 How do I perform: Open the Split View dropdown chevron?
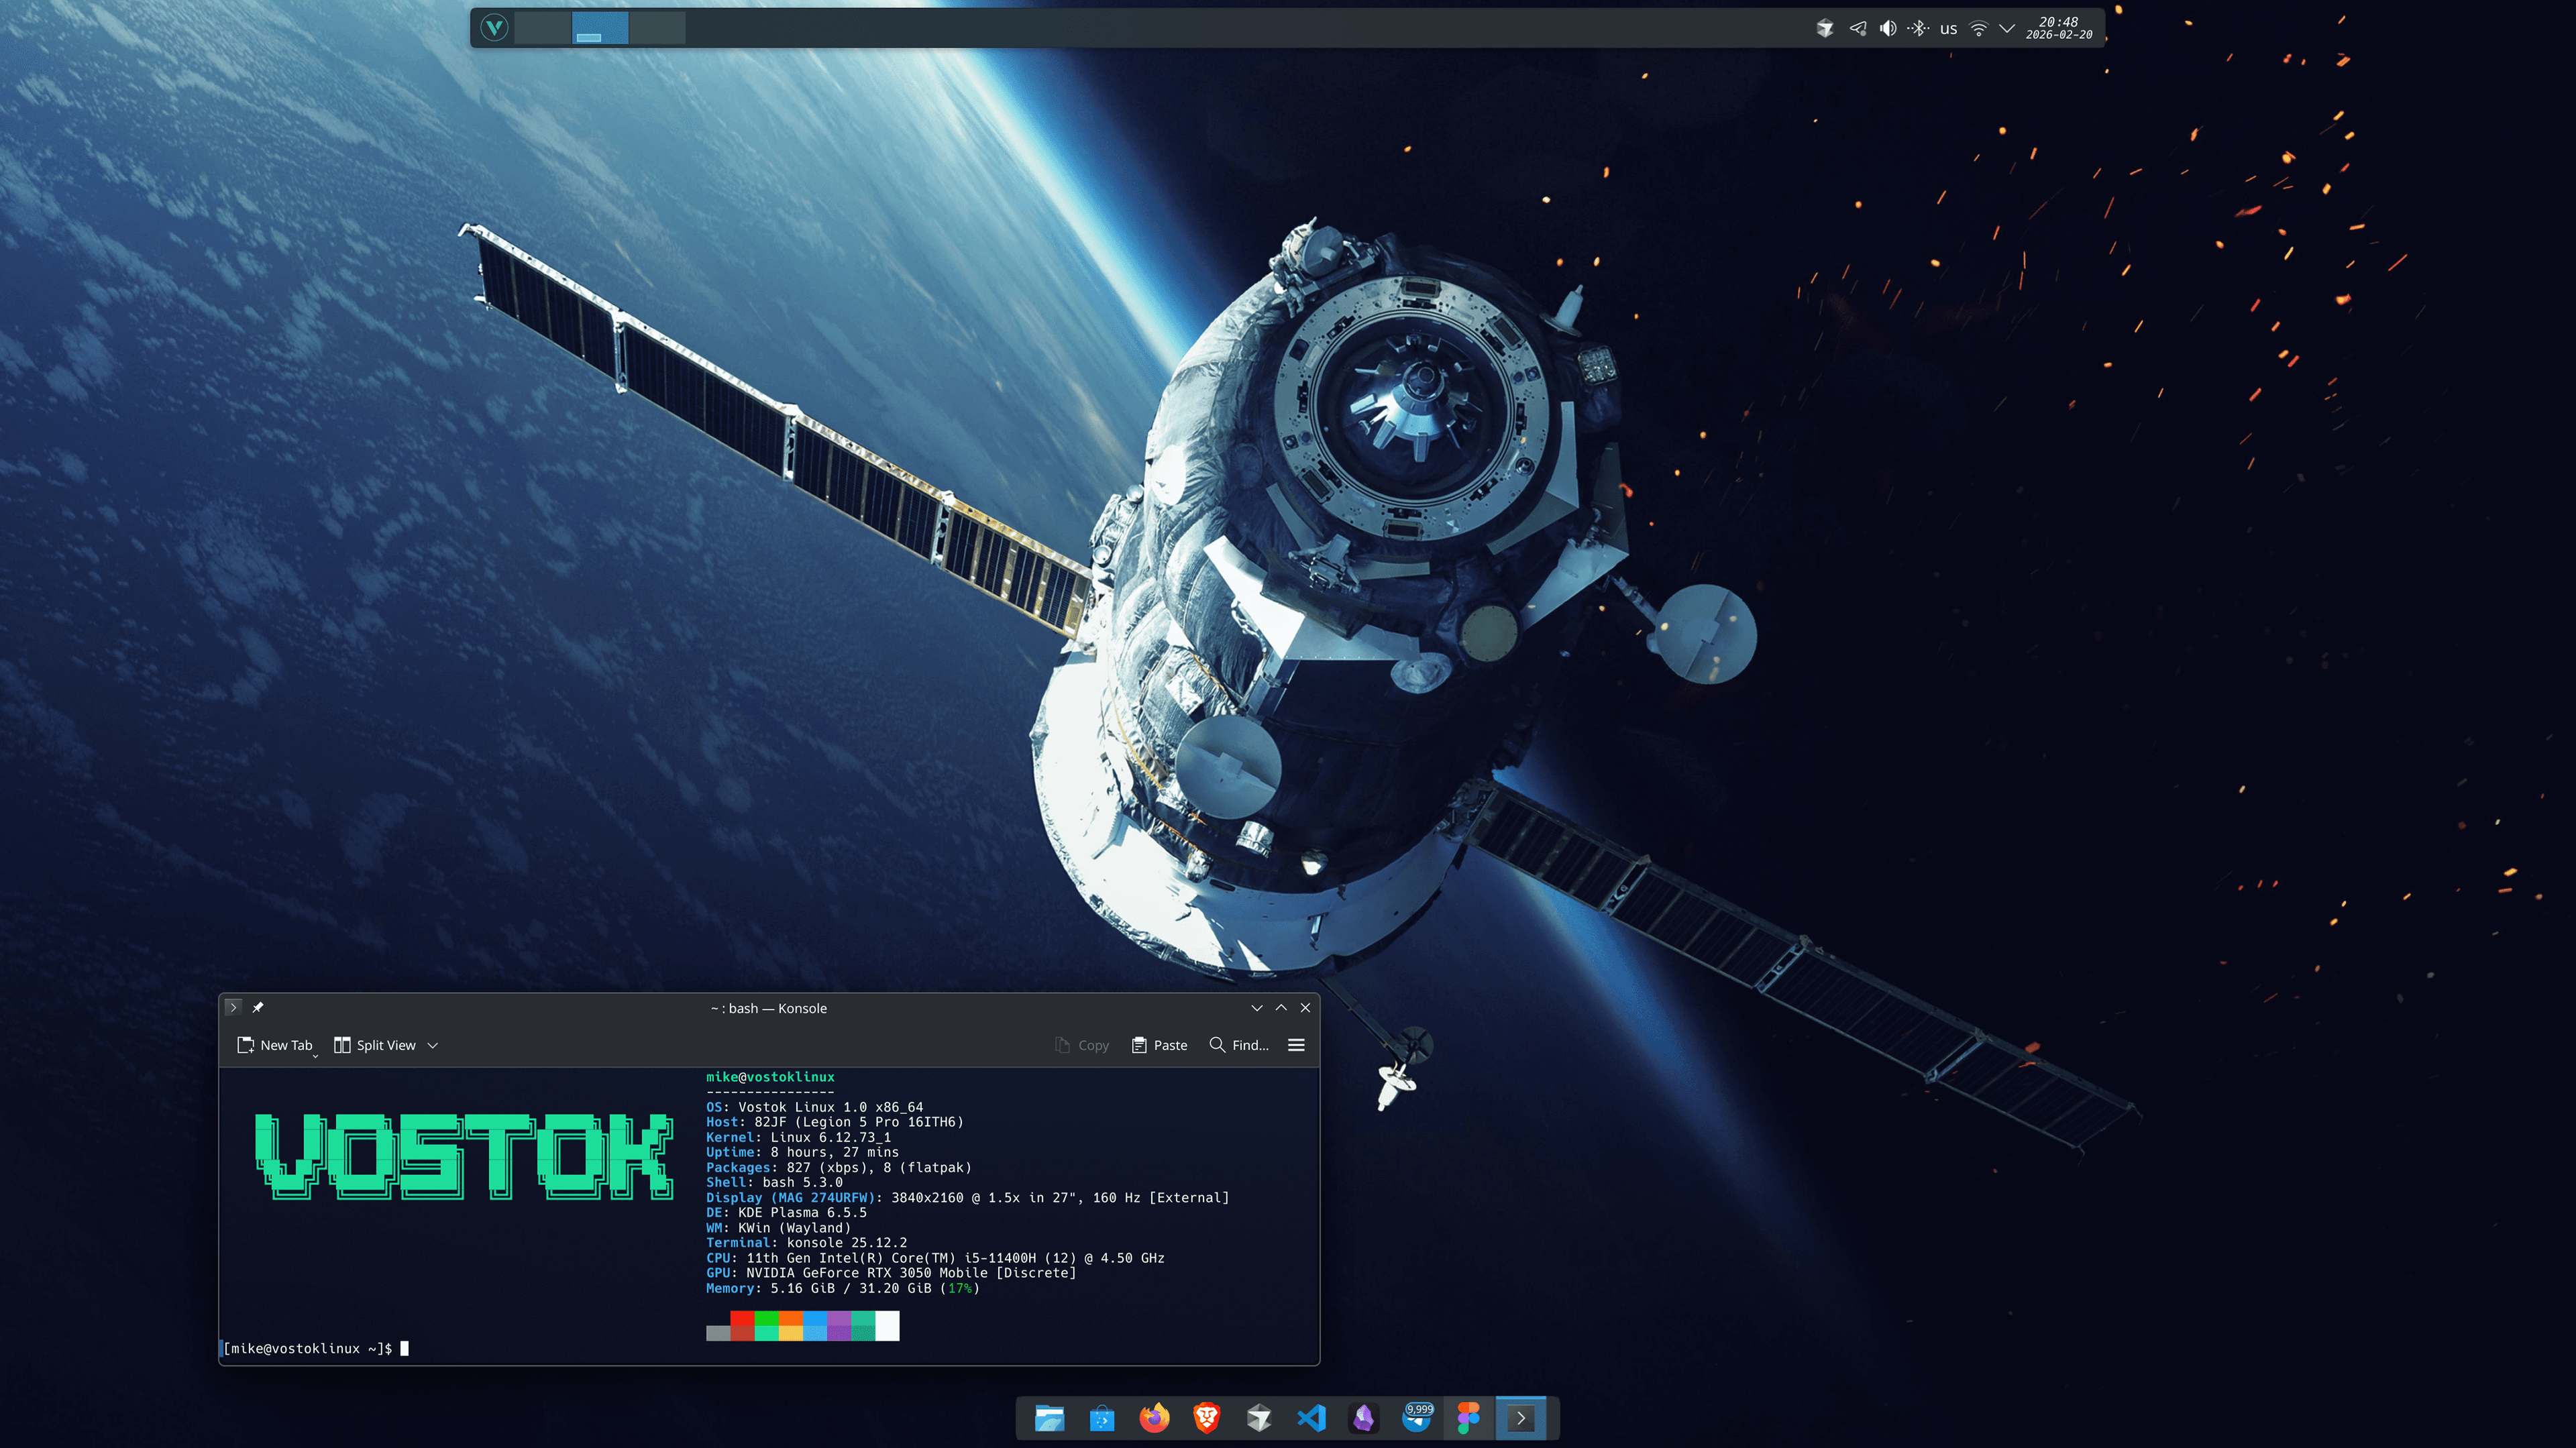[x=432, y=1045]
